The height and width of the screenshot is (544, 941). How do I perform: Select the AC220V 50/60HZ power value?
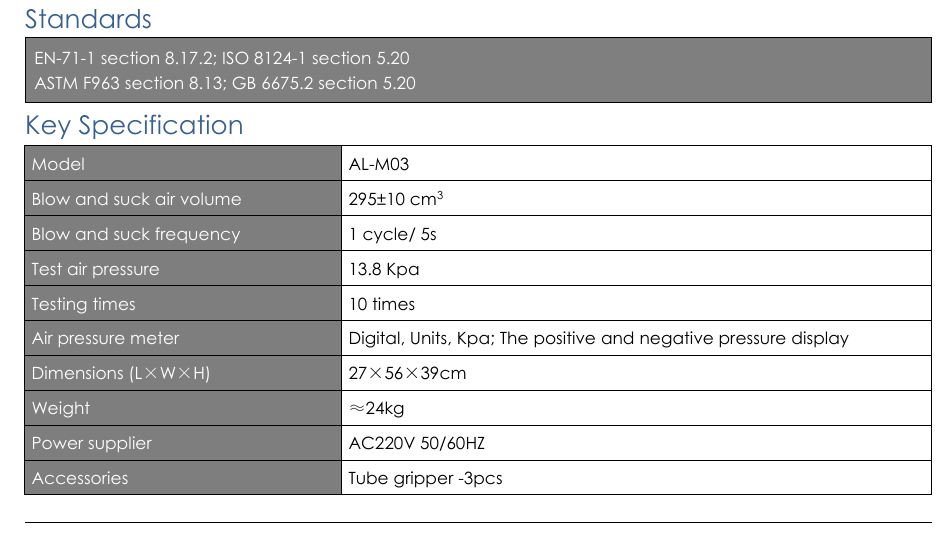[x=416, y=443]
